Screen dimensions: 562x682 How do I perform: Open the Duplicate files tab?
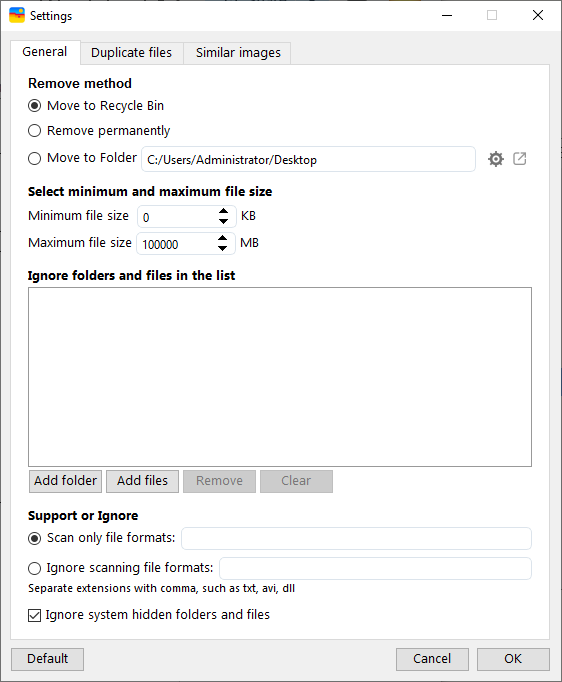tap(131, 53)
